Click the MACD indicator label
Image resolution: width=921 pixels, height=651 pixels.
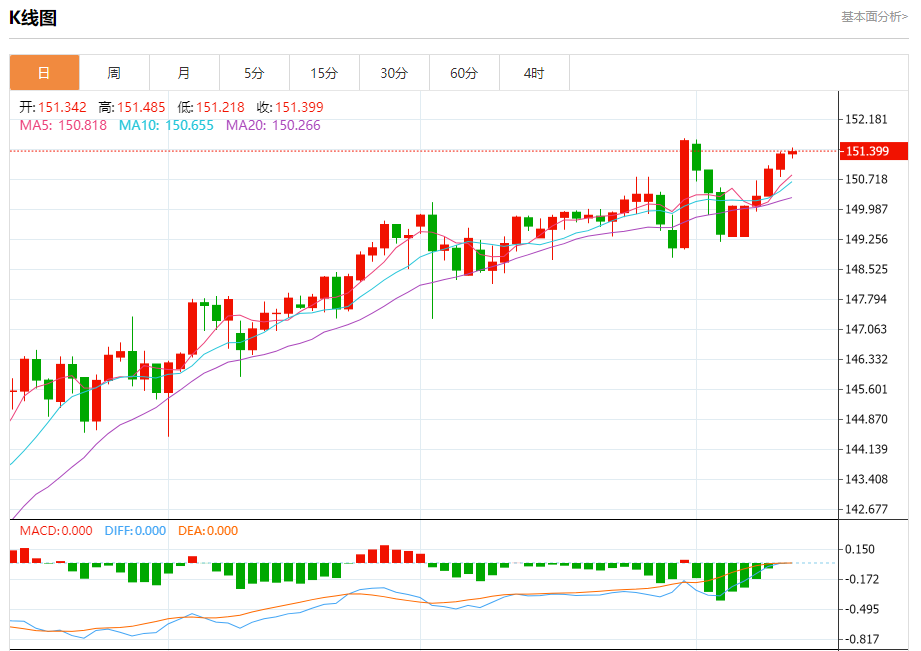coord(56,531)
